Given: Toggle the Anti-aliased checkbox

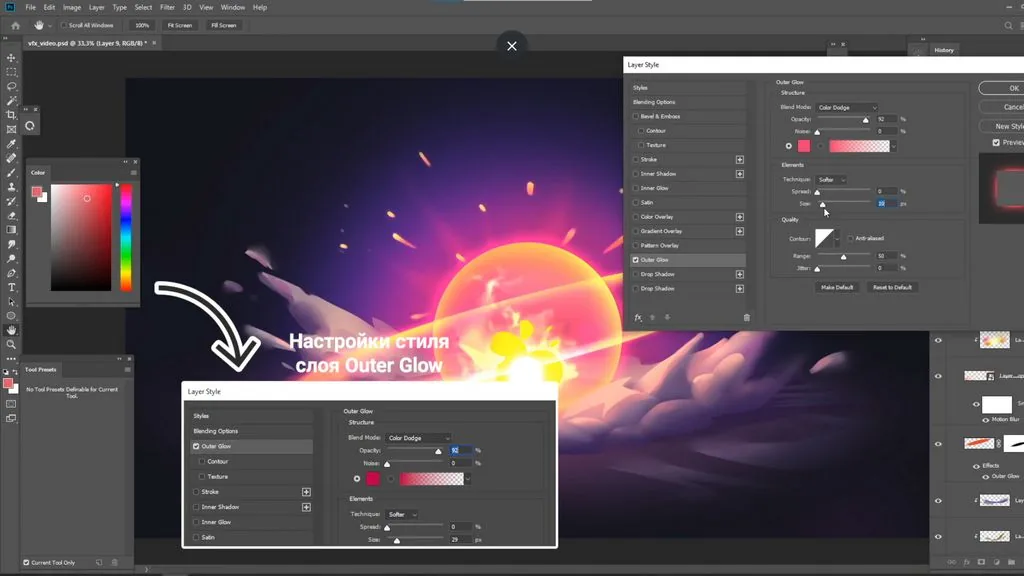Looking at the screenshot, I should pos(850,238).
